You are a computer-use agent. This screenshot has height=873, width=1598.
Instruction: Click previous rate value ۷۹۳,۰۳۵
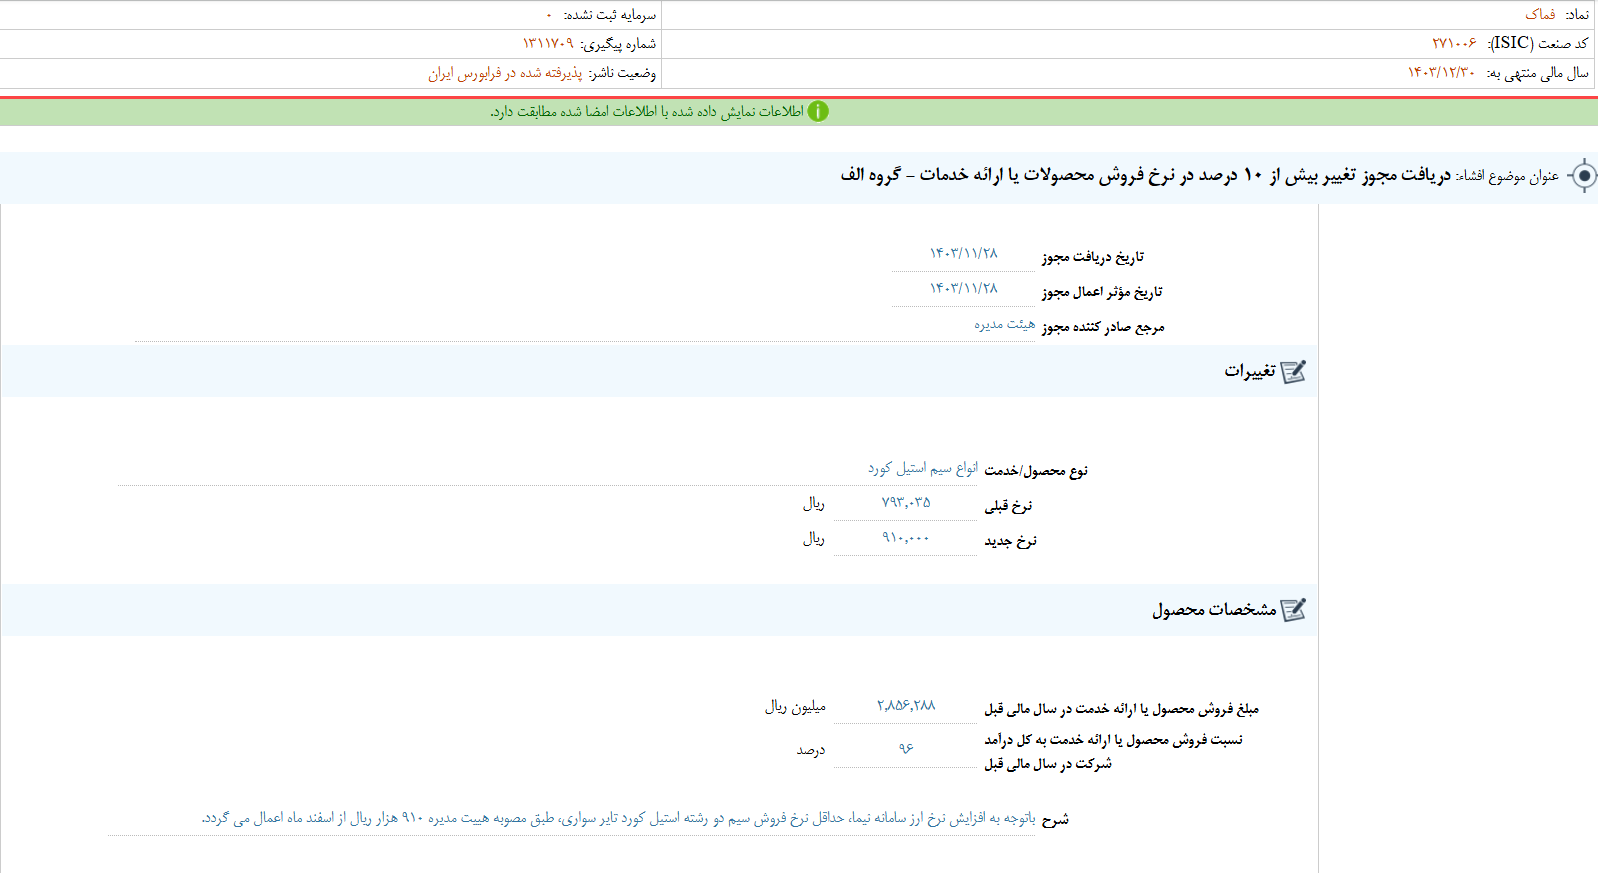click(x=906, y=503)
